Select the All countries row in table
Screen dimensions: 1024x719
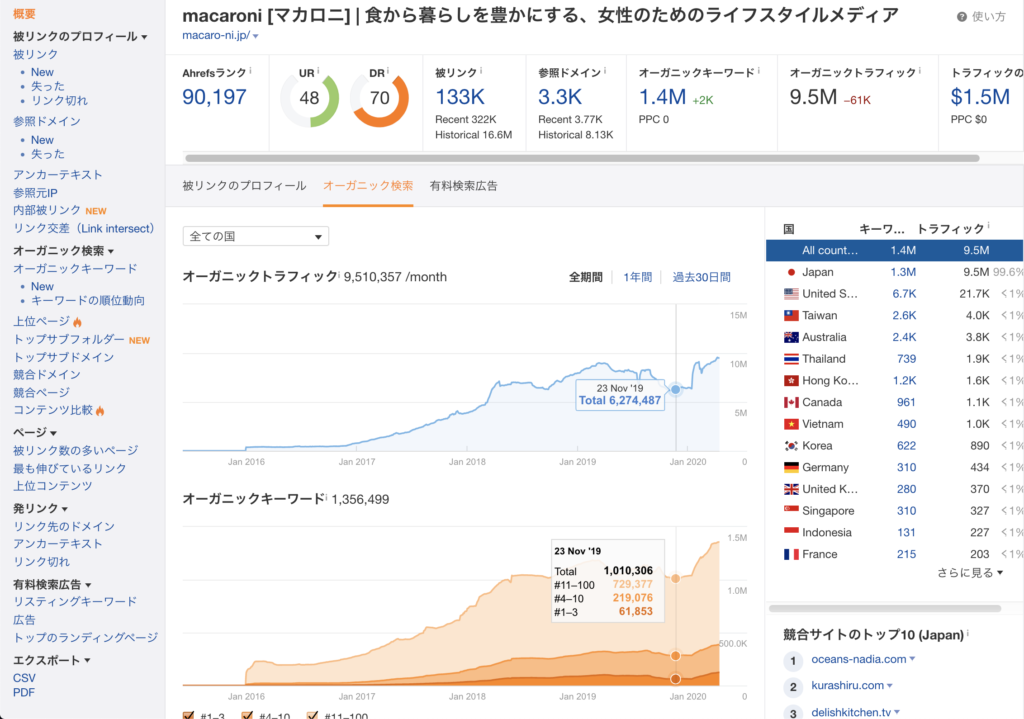(894, 250)
